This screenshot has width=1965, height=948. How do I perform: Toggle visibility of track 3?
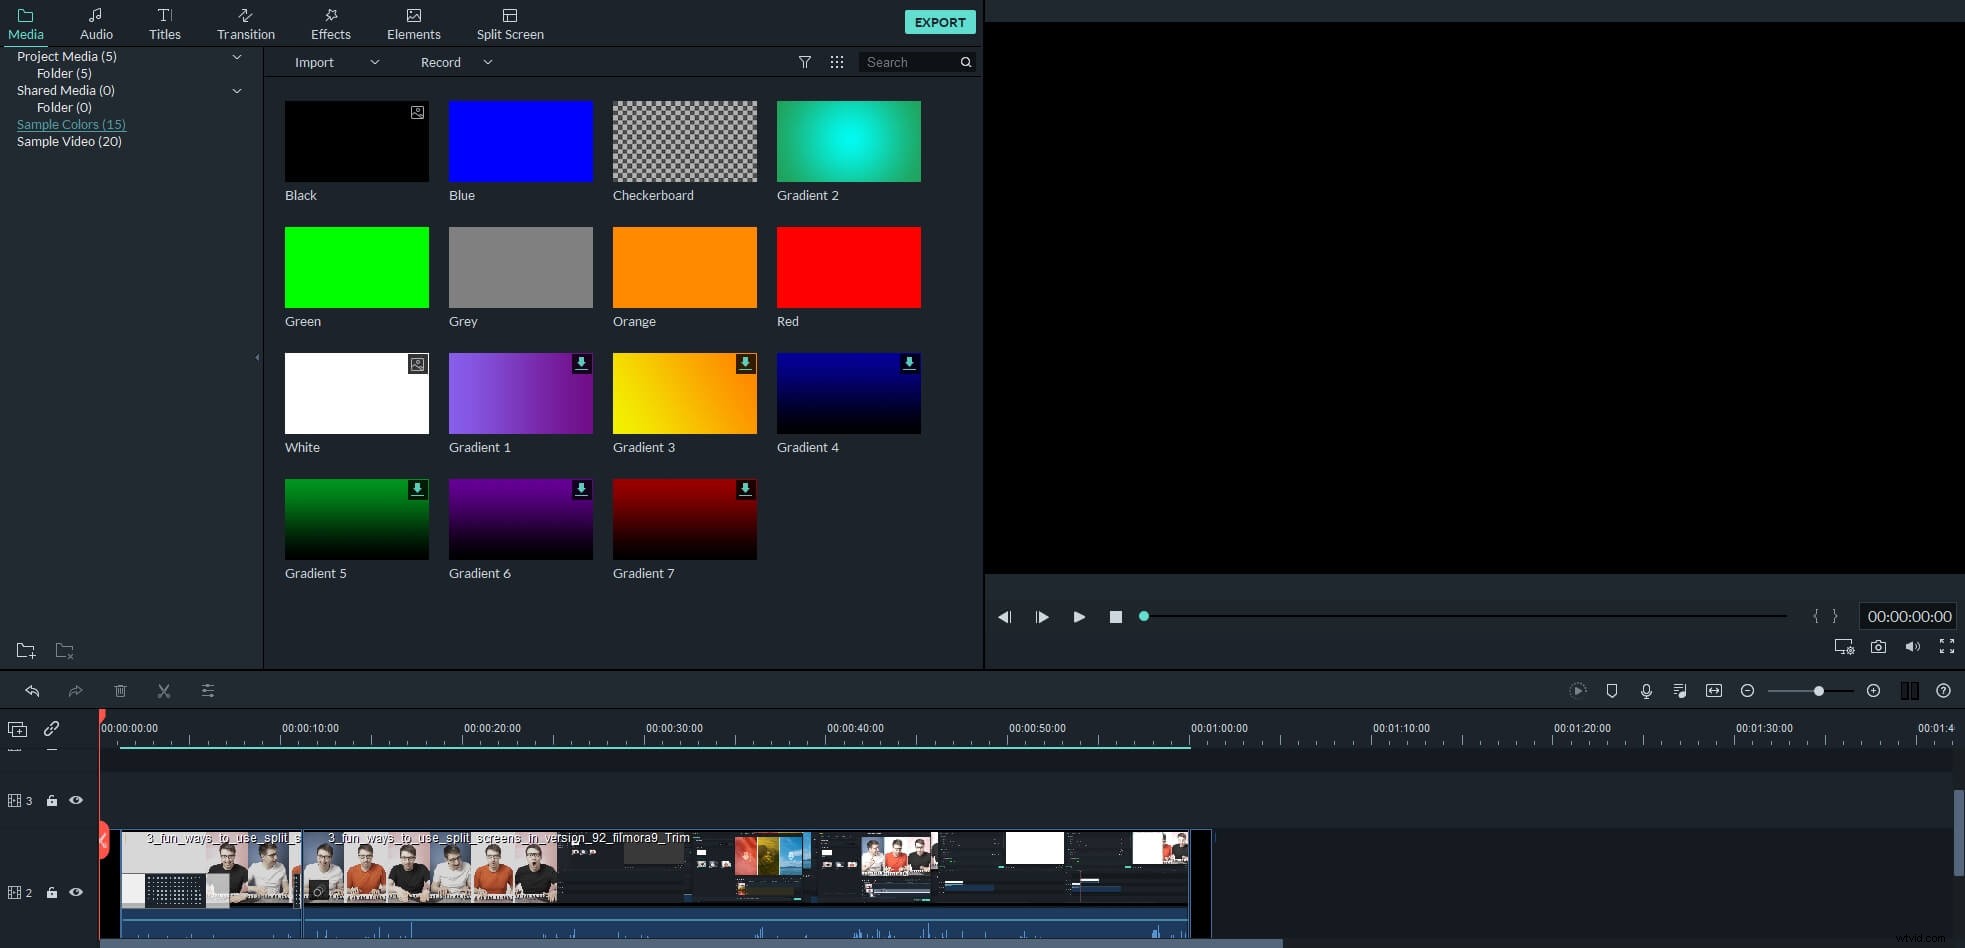(76, 800)
